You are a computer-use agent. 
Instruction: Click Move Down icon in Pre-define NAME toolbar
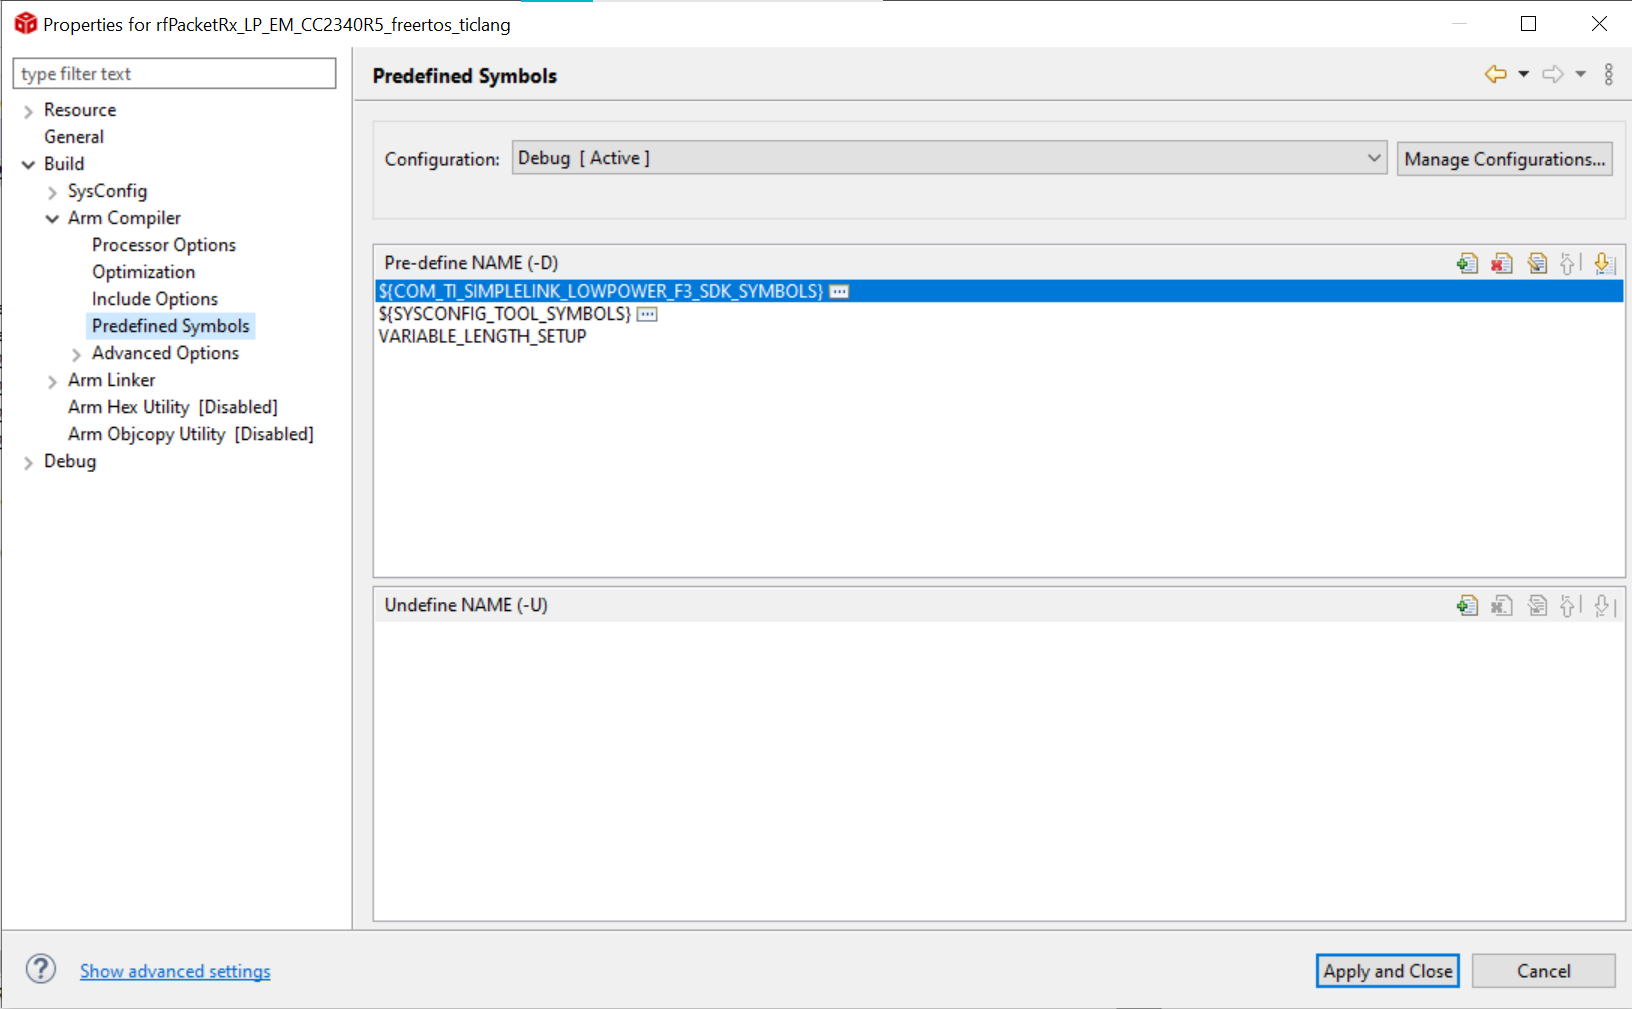(1604, 263)
